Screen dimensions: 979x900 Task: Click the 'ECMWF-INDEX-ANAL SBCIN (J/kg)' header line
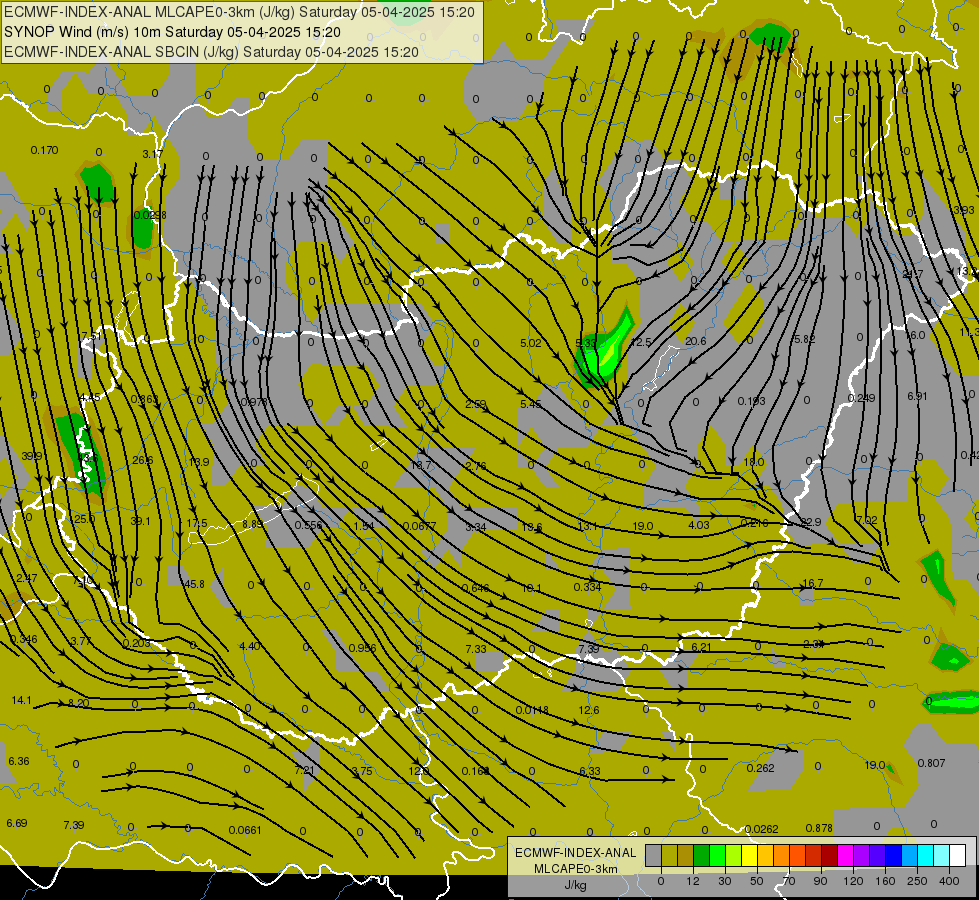[x=211, y=52]
